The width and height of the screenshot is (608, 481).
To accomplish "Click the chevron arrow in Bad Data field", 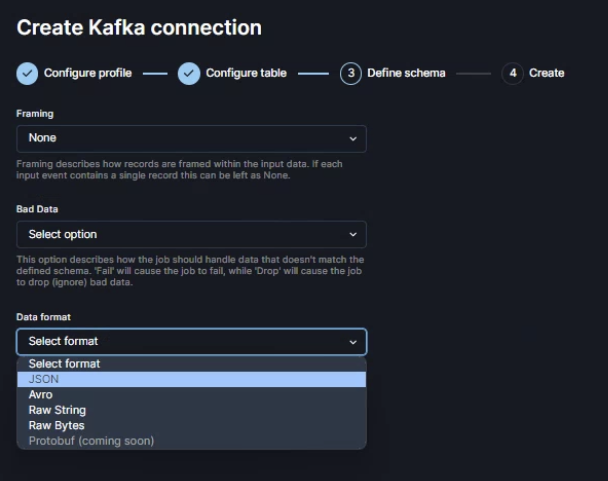I will [x=352, y=234].
